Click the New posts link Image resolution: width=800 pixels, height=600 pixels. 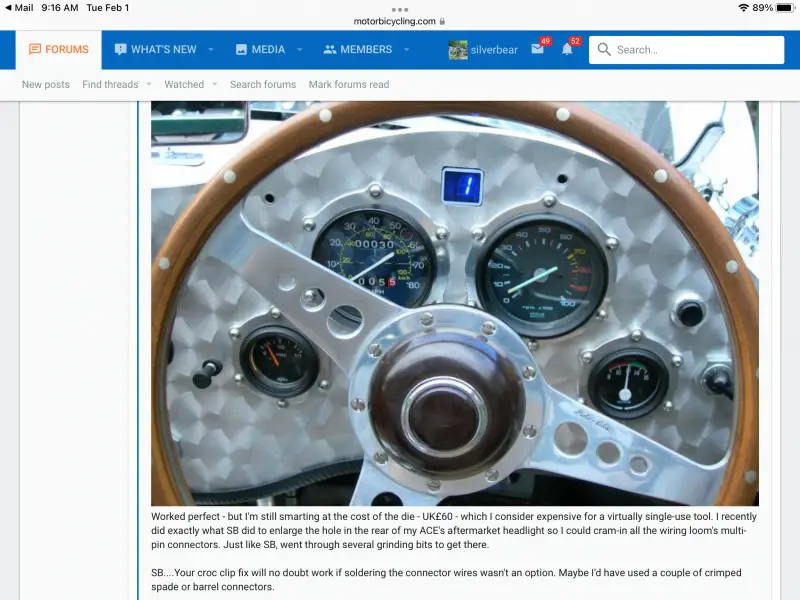[x=46, y=85]
